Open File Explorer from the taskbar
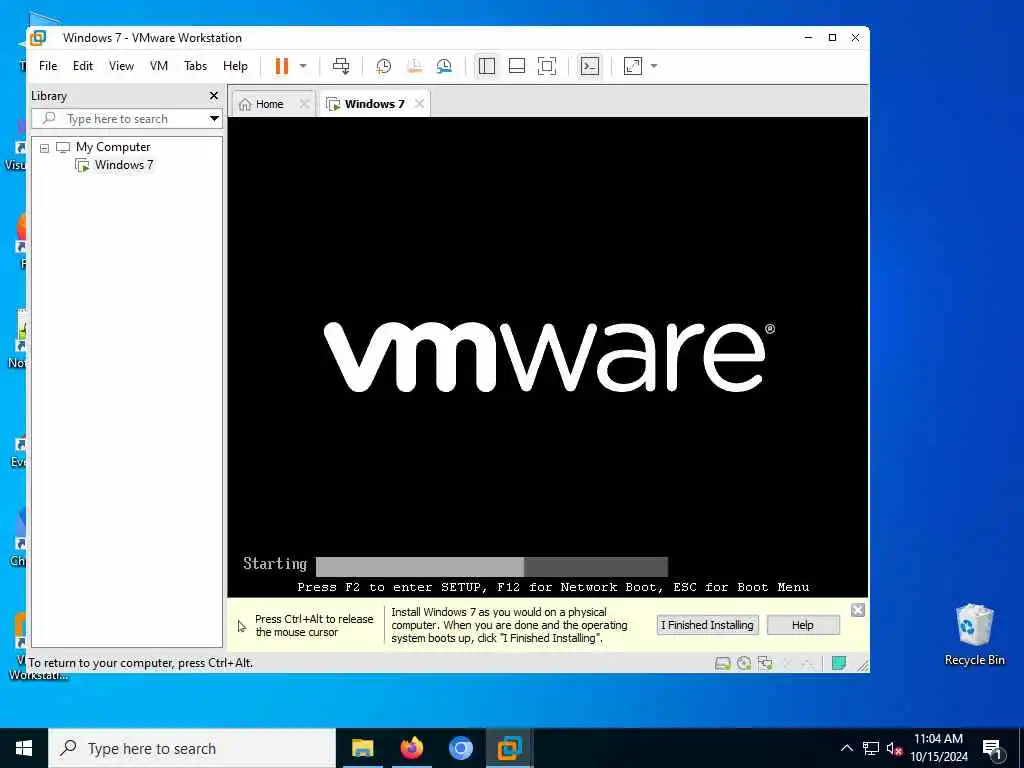This screenshot has width=1024, height=768. pyautogui.click(x=362, y=748)
